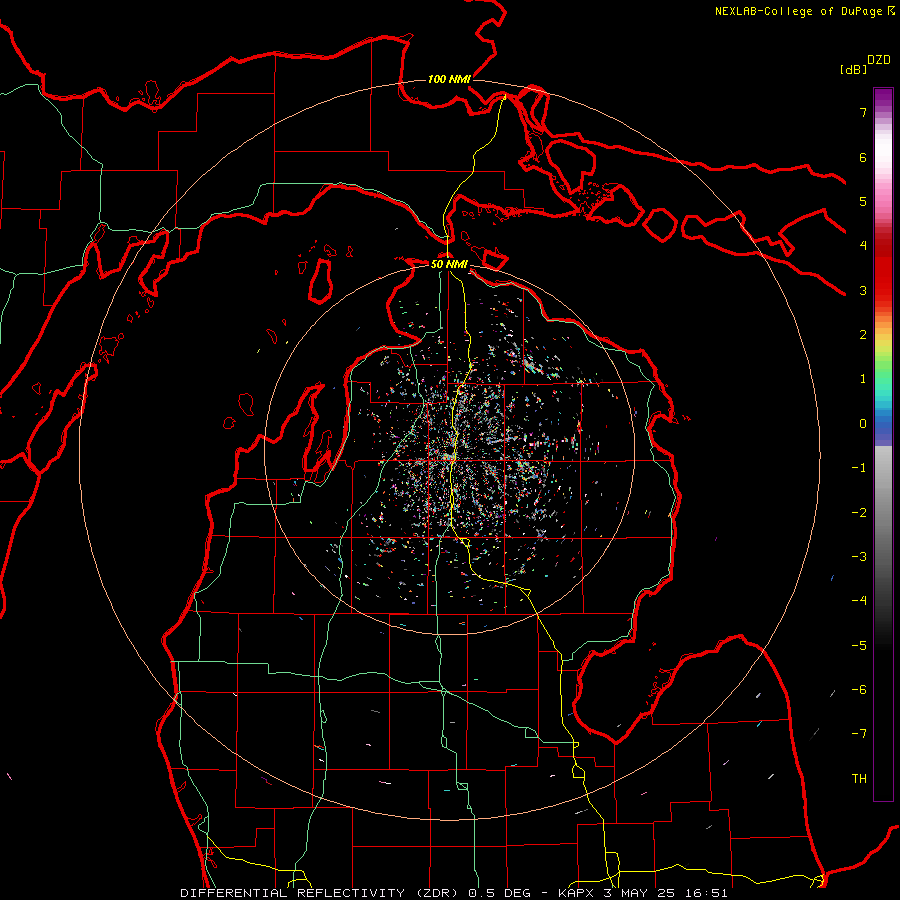Click the -7 dB value on the scale

click(x=859, y=734)
